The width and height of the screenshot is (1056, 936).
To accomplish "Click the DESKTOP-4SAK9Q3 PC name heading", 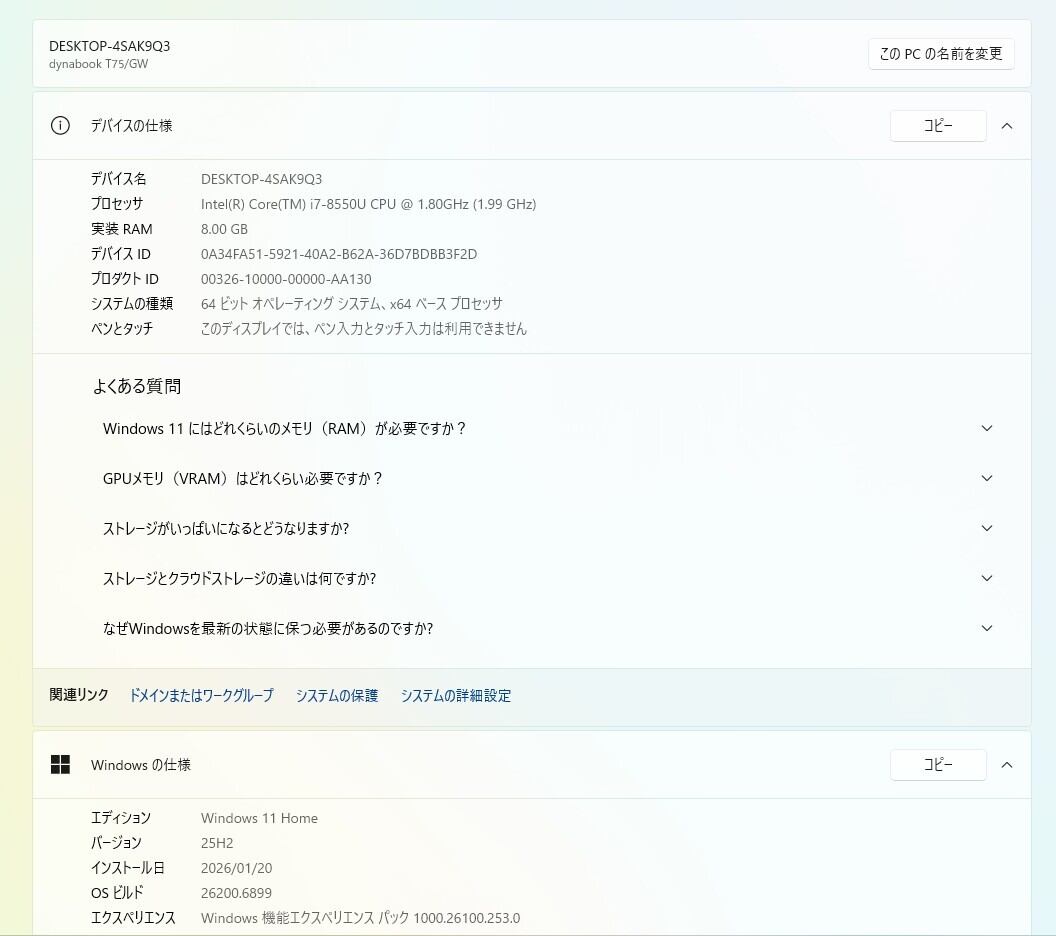I will point(109,46).
